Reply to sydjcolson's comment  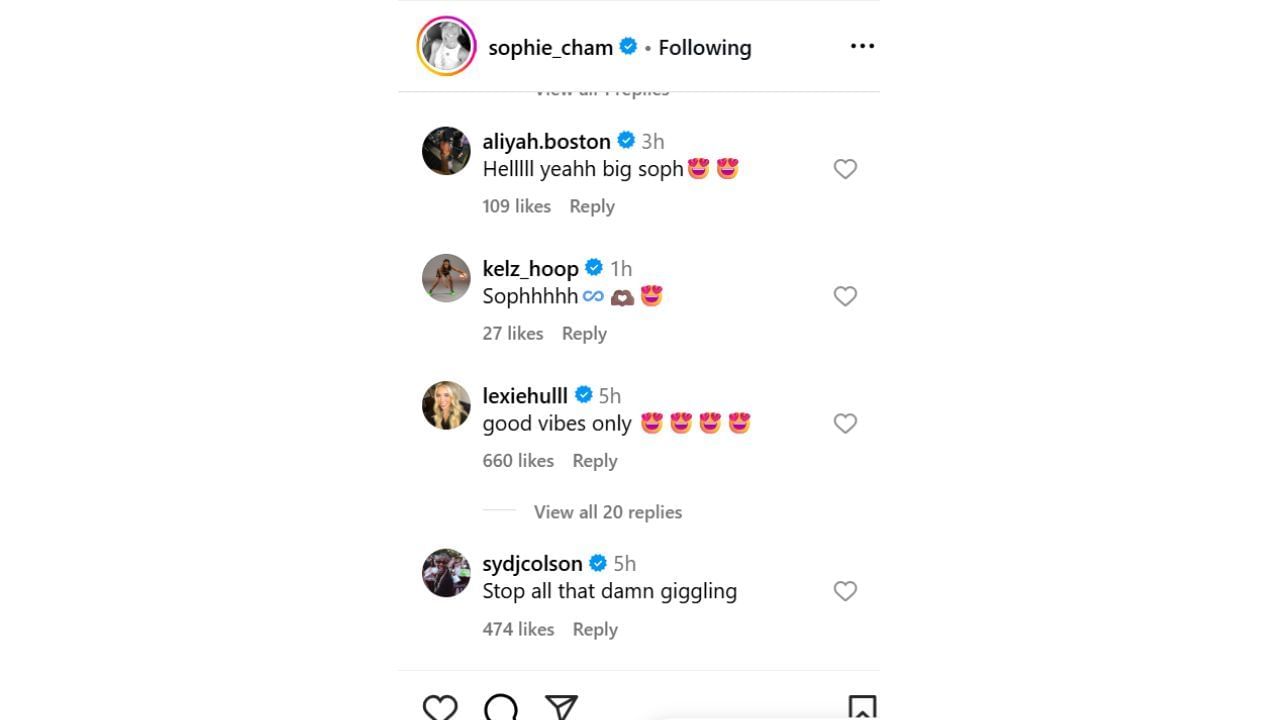point(595,629)
